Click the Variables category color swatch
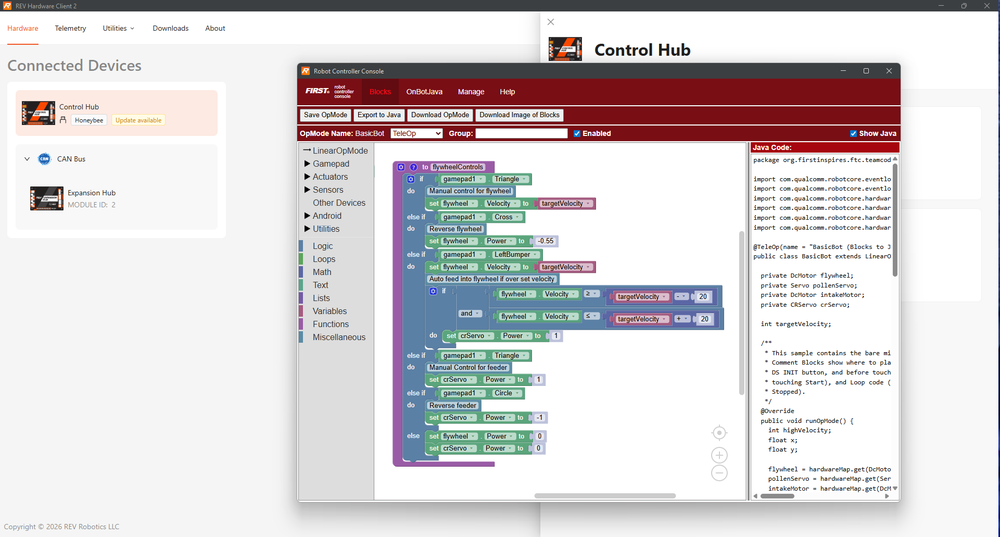This screenshot has width=1000, height=537. pyautogui.click(x=301, y=311)
